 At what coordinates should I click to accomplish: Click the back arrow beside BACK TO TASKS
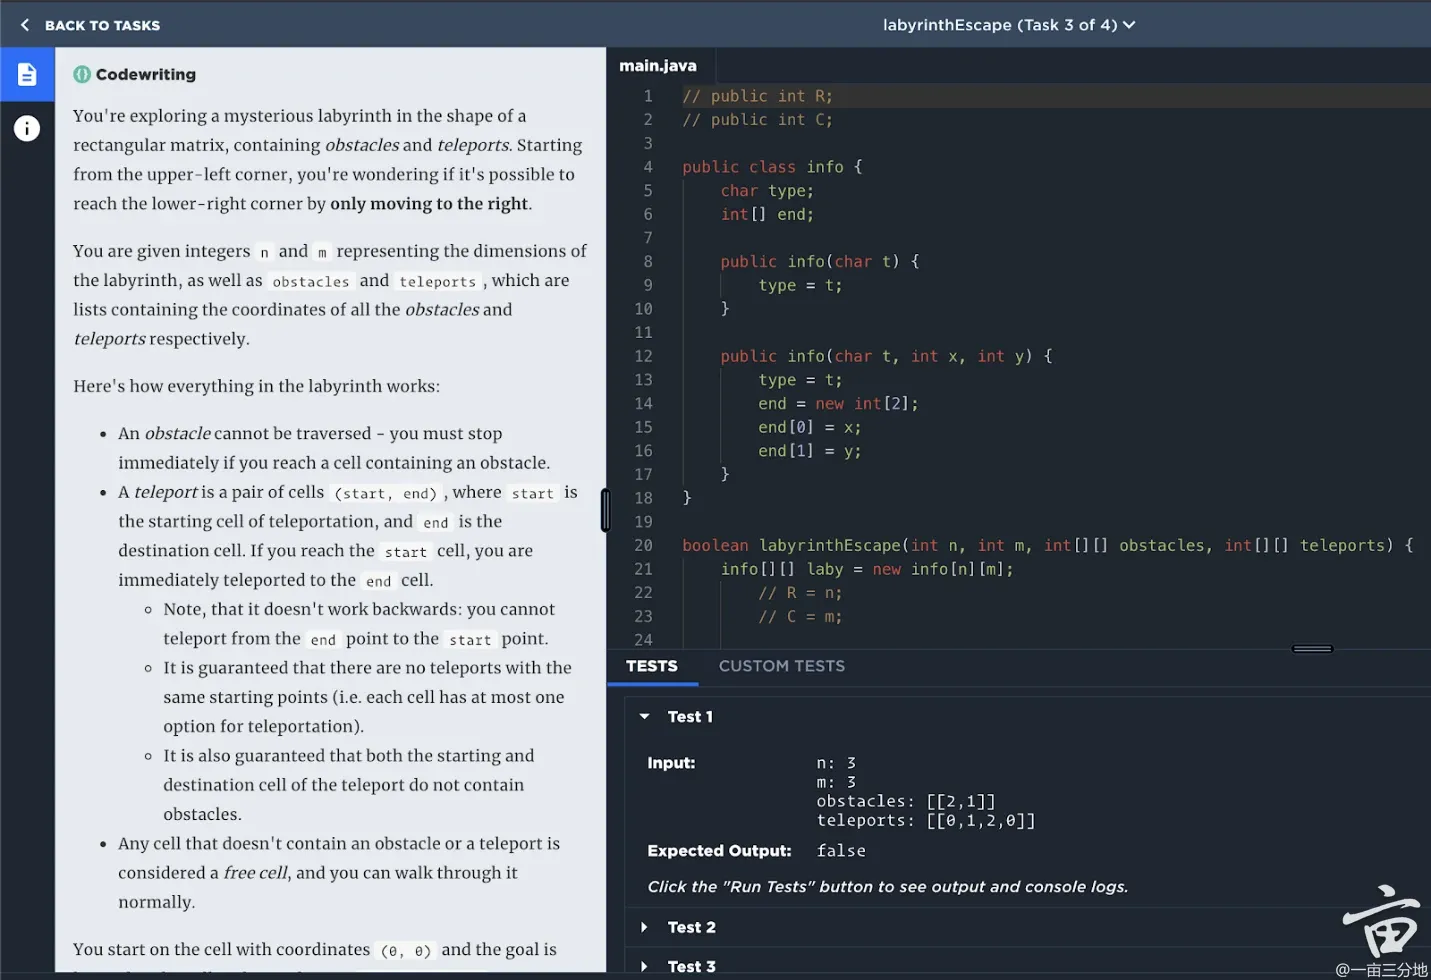click(24, 25)
